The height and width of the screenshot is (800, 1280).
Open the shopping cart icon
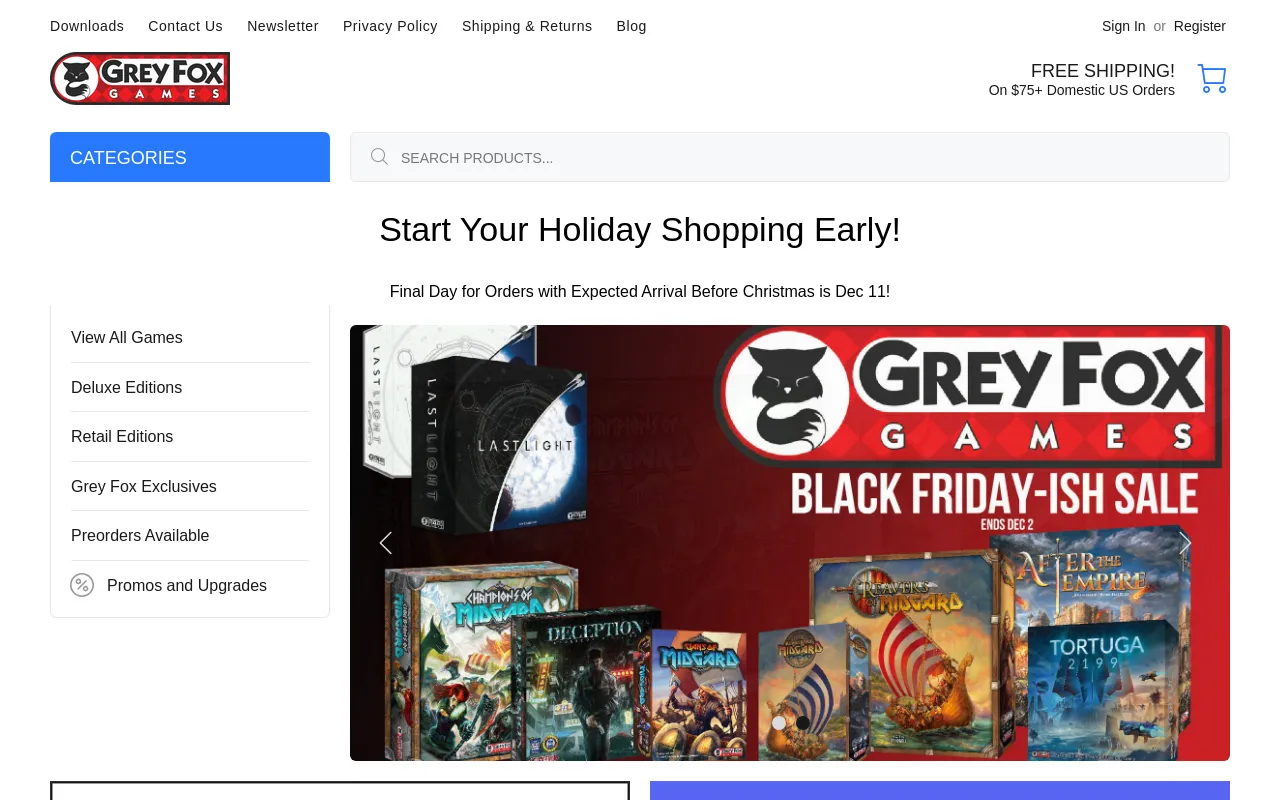pyautogui.click(x=1212, y=79)
